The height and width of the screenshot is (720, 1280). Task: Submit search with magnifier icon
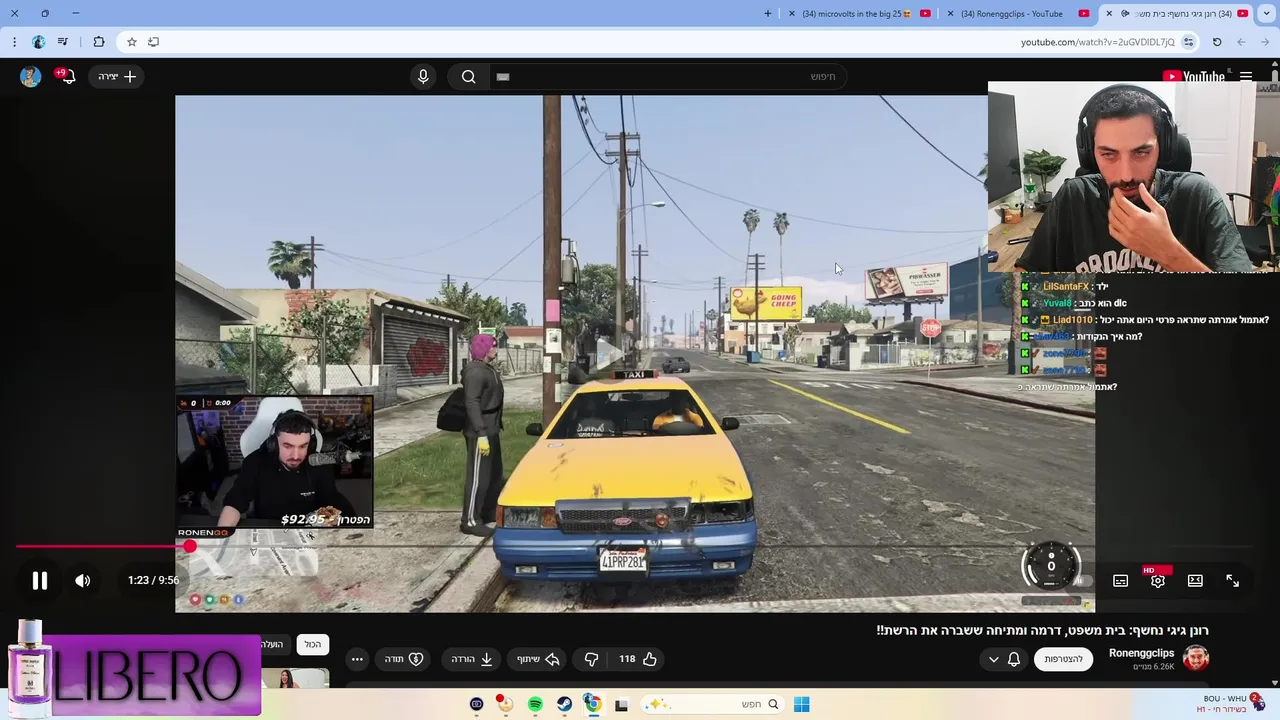point(468,77)
